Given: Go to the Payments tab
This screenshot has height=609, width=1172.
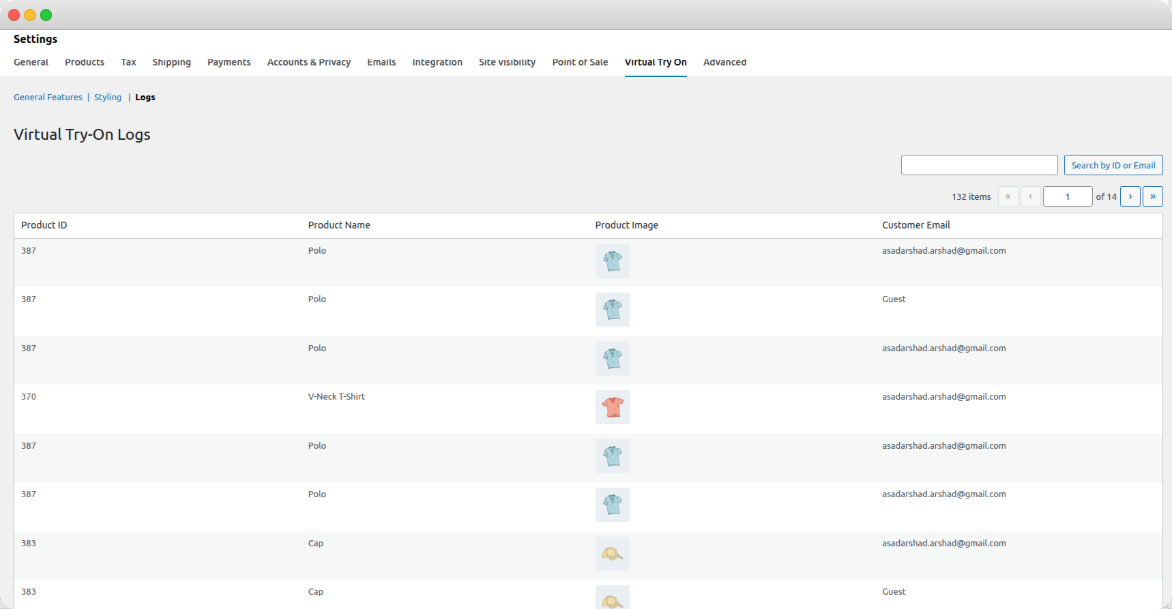Looking at the screenshot, I should [x=229, y=62].
